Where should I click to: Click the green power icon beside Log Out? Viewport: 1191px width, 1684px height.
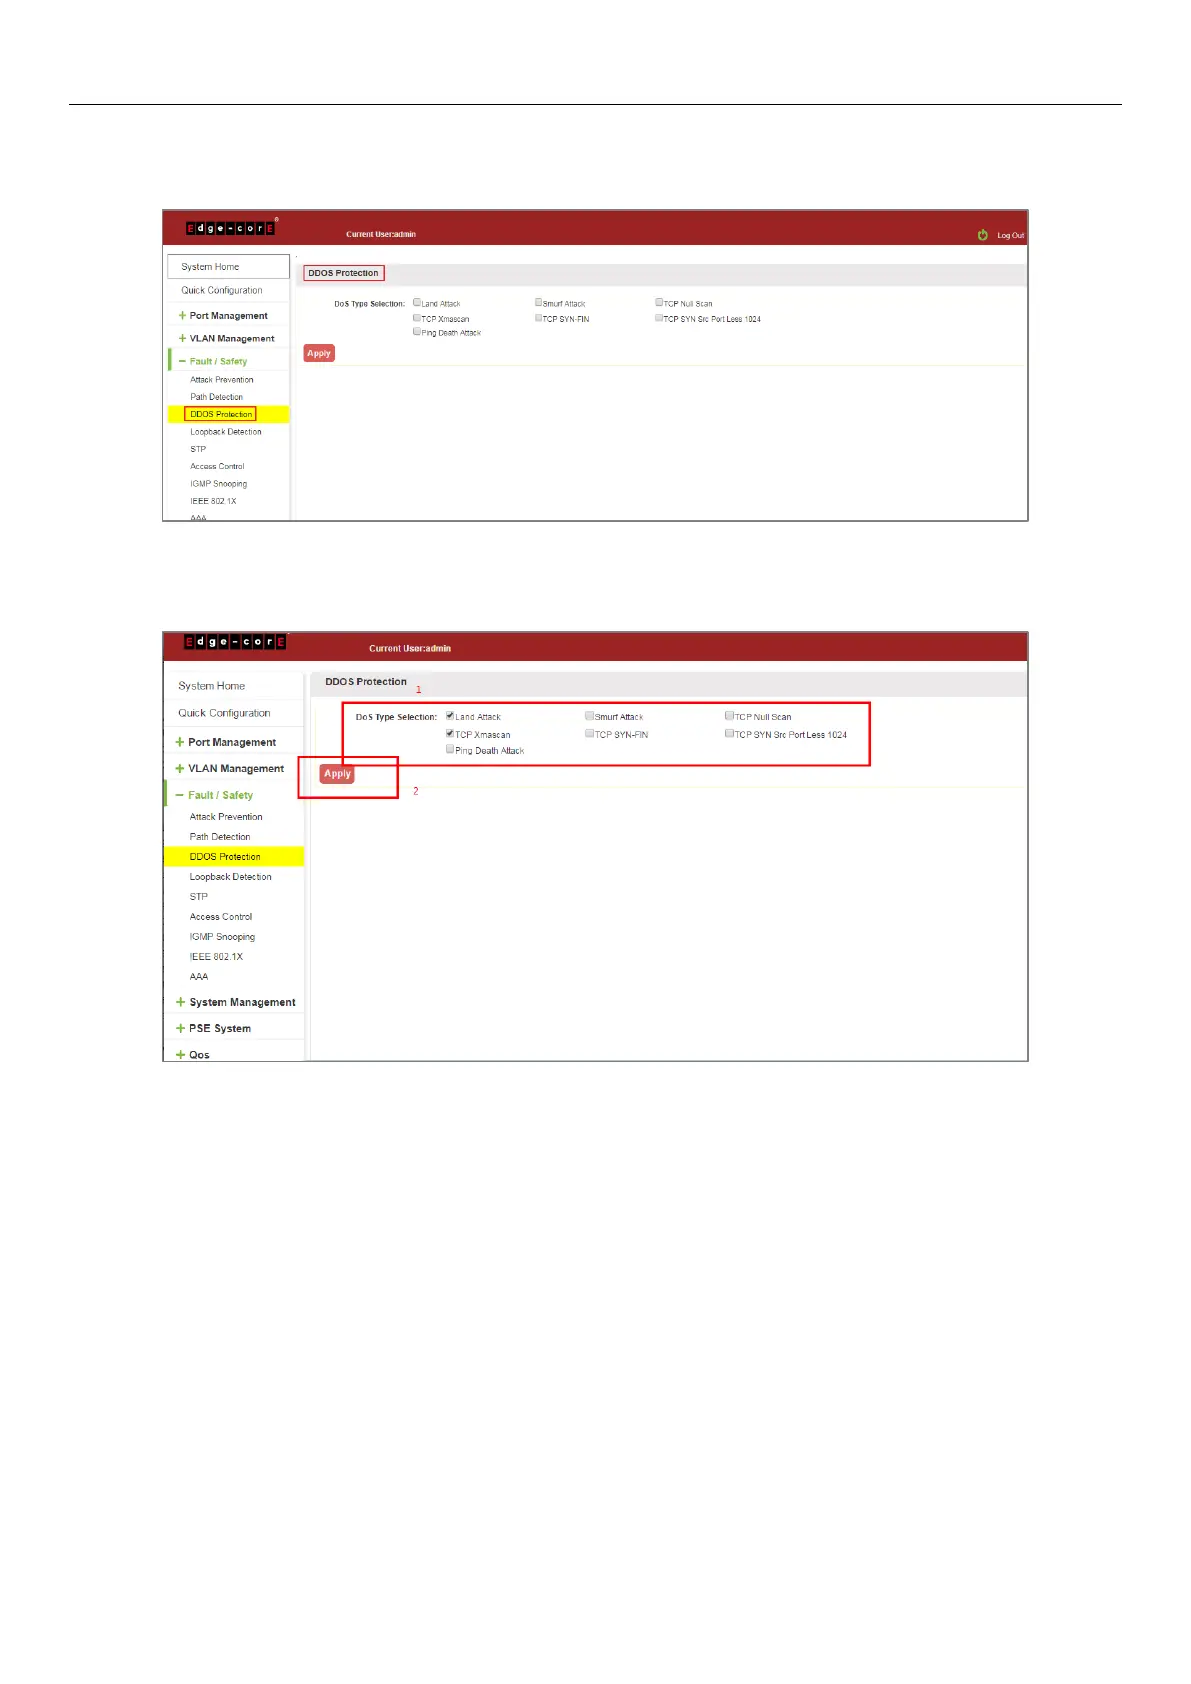coord(982,235)
